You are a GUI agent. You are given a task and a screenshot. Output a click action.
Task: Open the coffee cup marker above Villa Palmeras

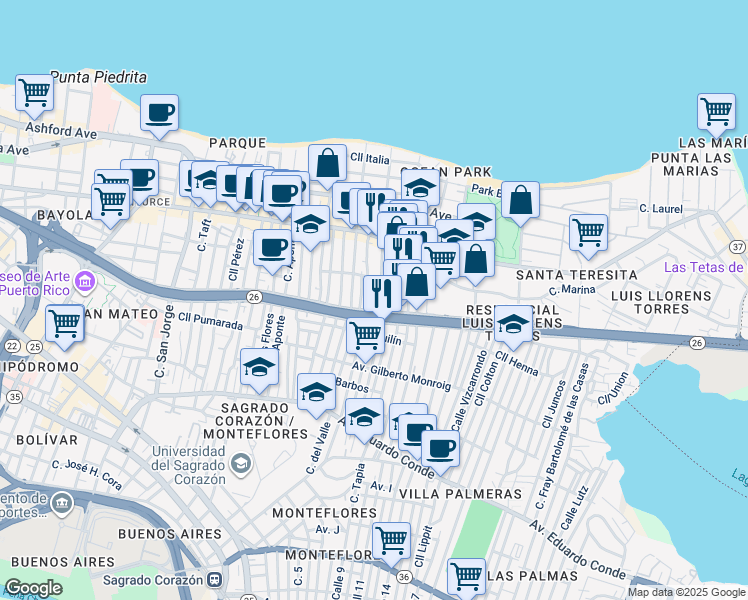(439, 448)
